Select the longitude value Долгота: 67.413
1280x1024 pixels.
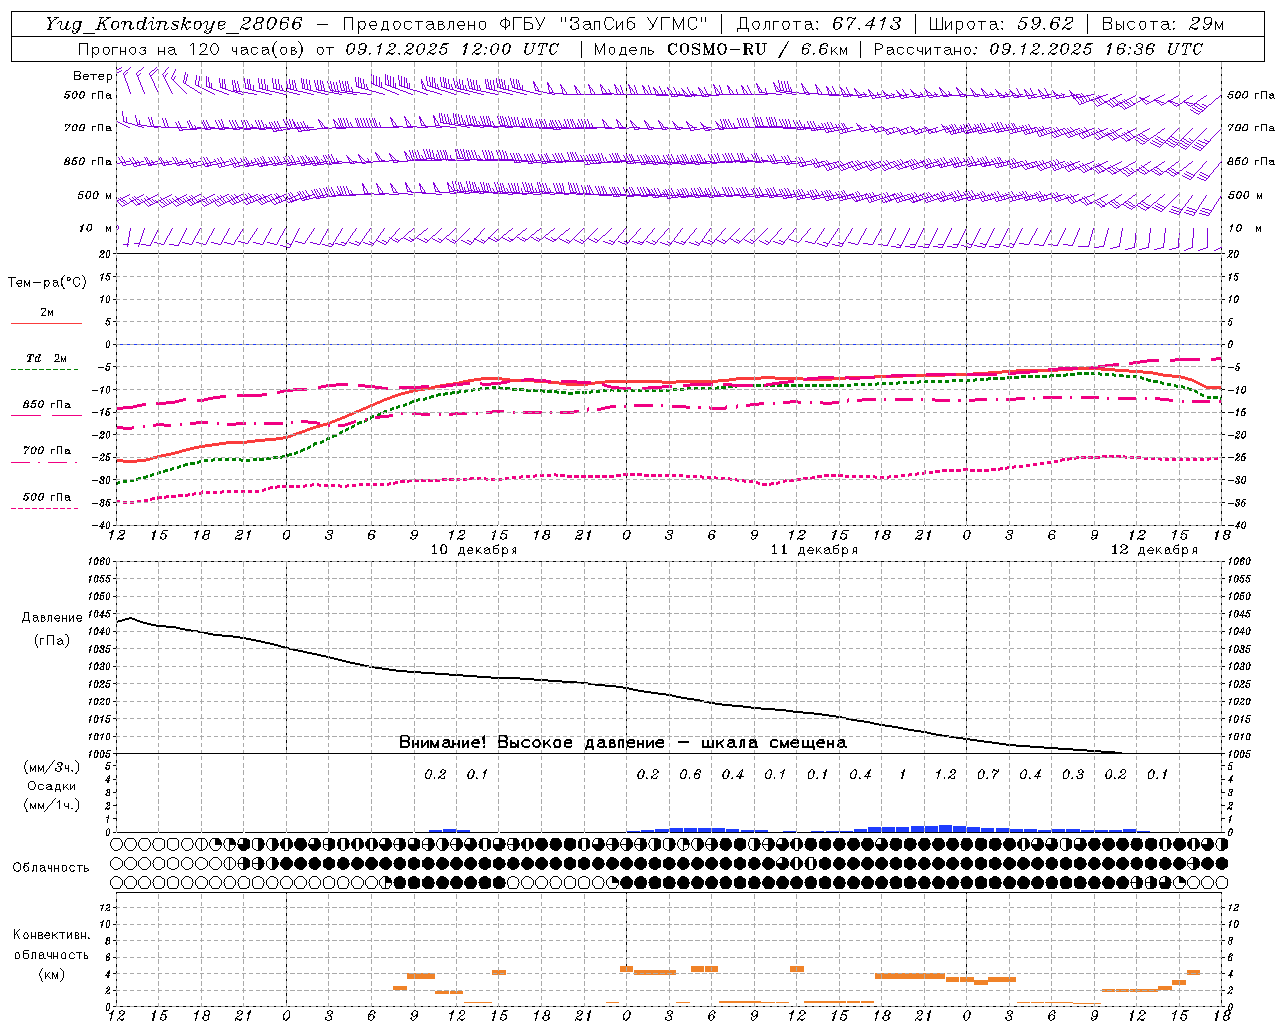[x=818, y=24]
